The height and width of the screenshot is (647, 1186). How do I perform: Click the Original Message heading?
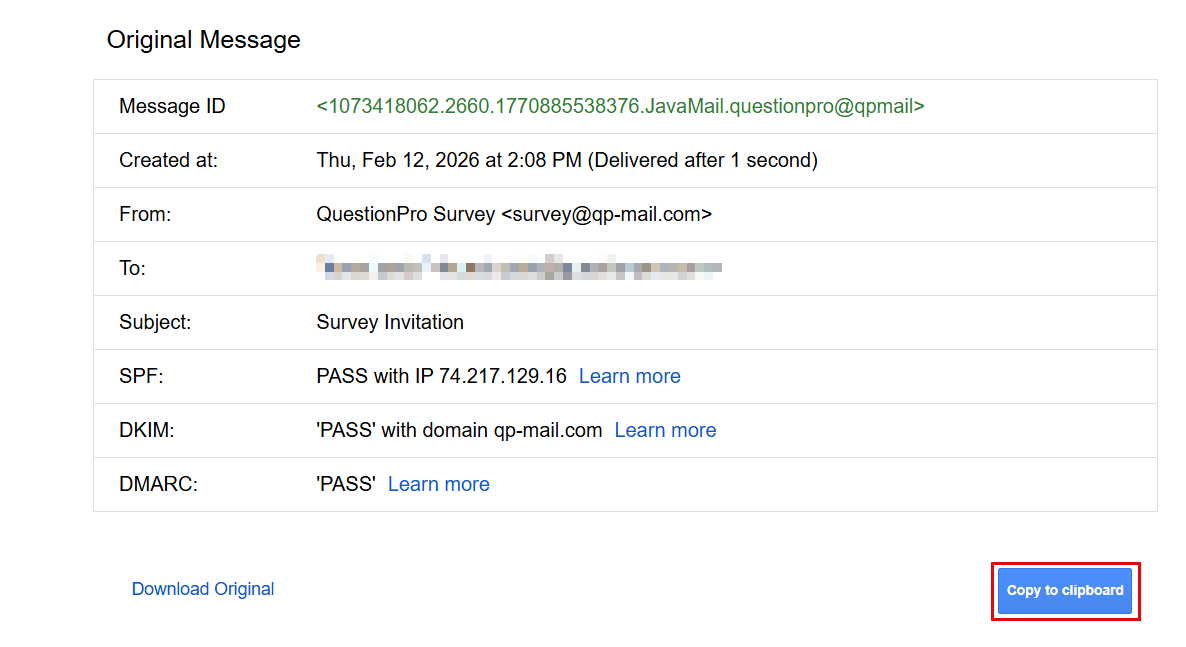(204, 40)
